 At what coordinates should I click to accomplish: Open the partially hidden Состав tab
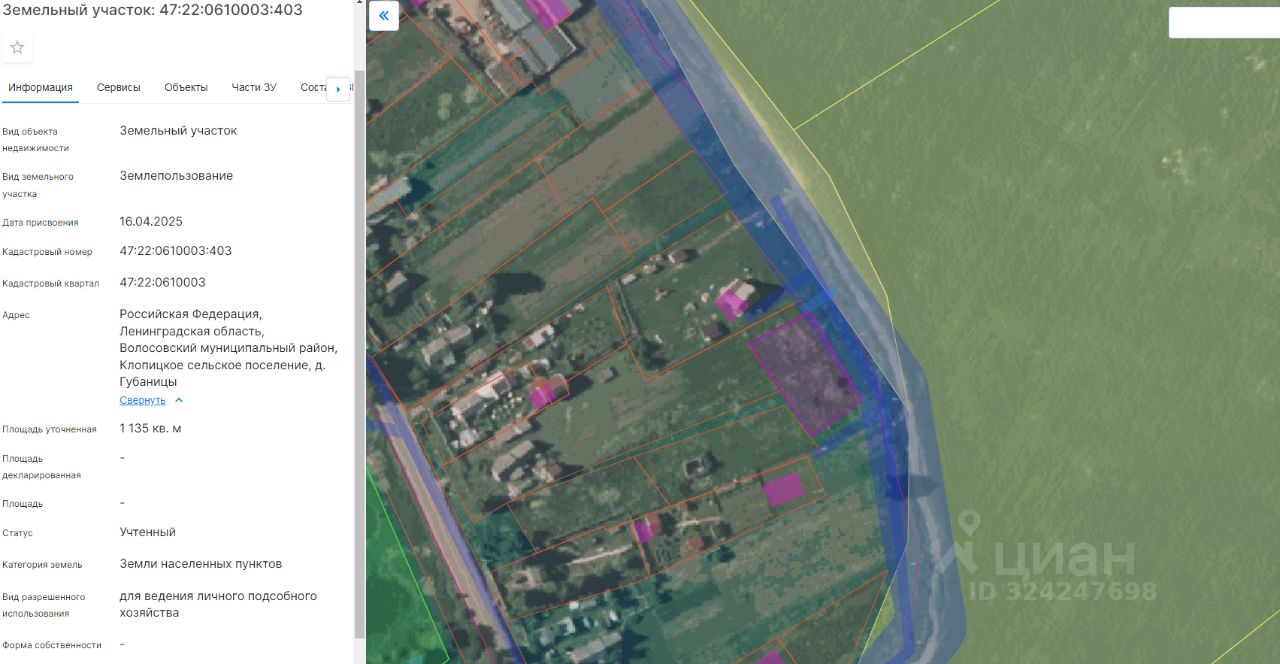(313, 87)
